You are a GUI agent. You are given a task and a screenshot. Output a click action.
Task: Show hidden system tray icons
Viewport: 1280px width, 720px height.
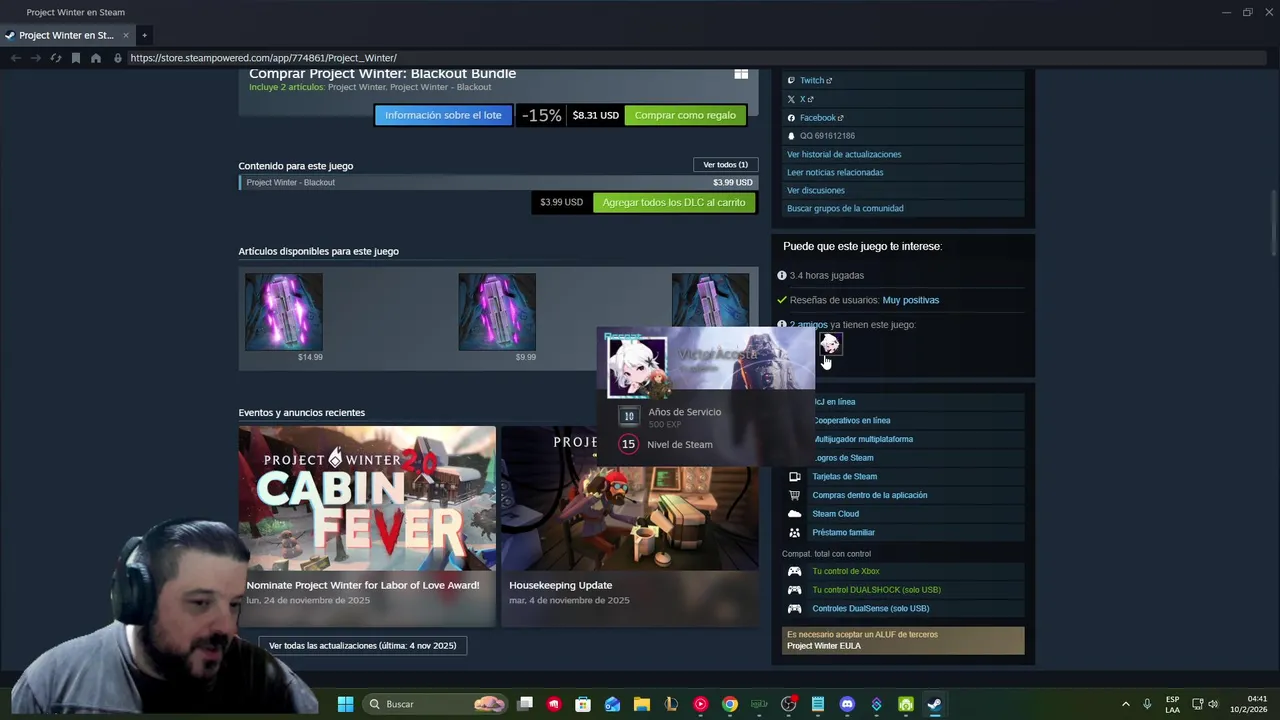coord(1125,704)
